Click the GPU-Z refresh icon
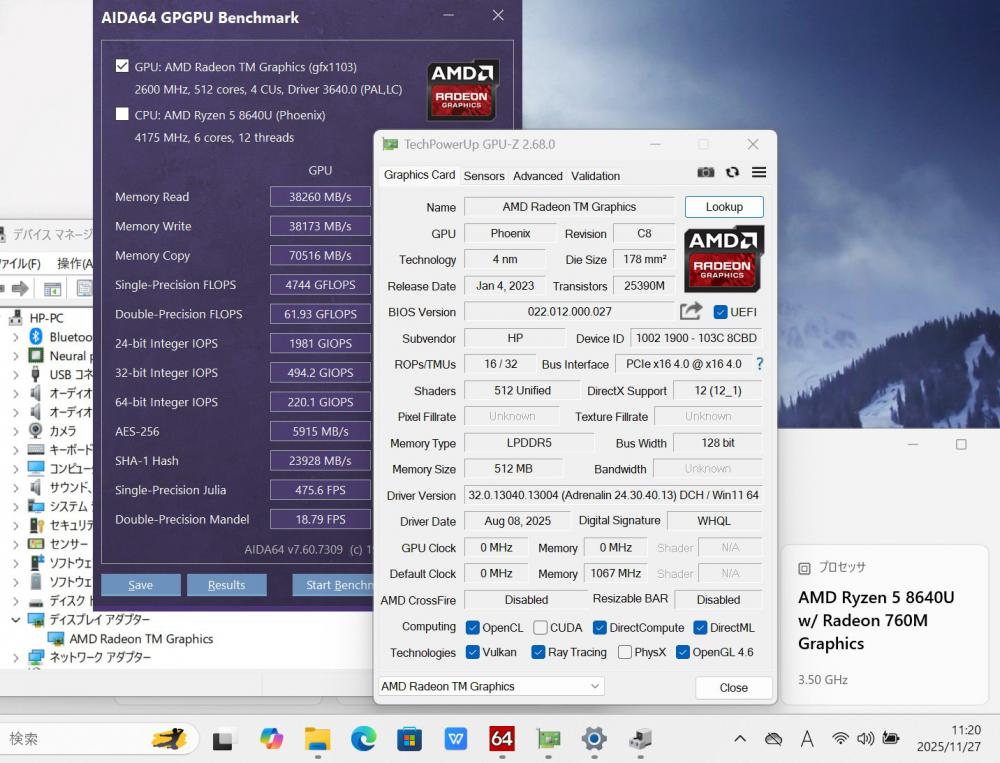The width and height of the screenshot is (1000, 763). point(732,172)
